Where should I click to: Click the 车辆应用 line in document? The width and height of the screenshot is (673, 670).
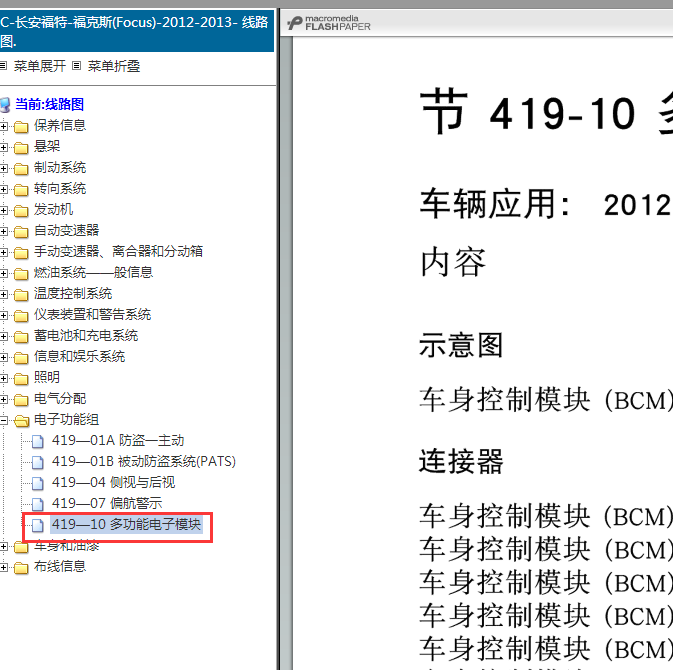546,204
